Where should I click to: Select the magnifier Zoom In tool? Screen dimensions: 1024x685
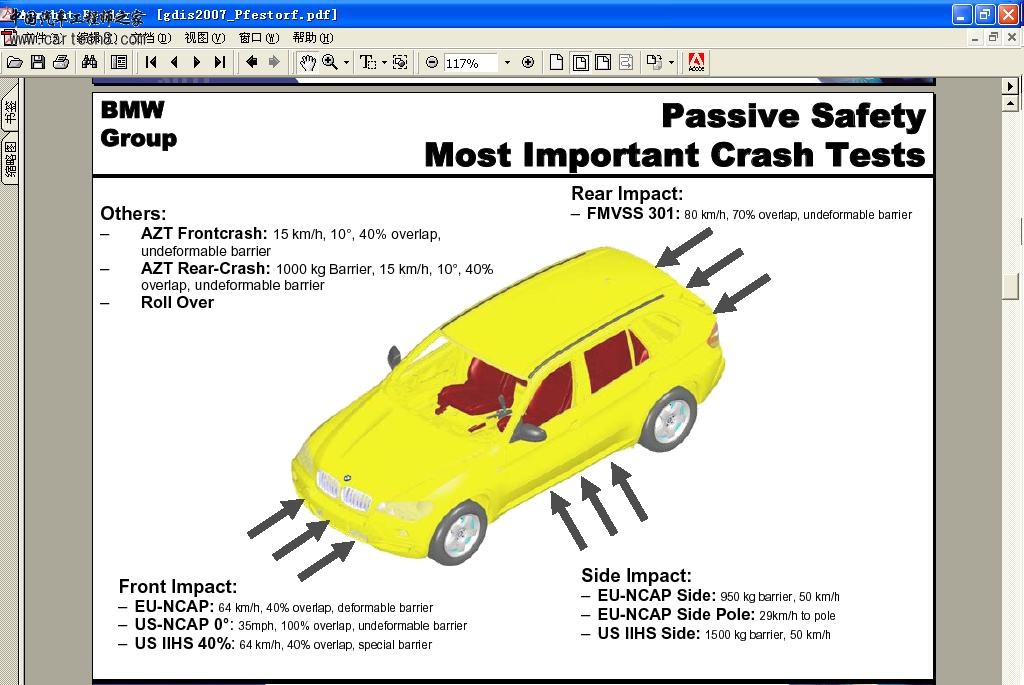(x=330, y=63)
